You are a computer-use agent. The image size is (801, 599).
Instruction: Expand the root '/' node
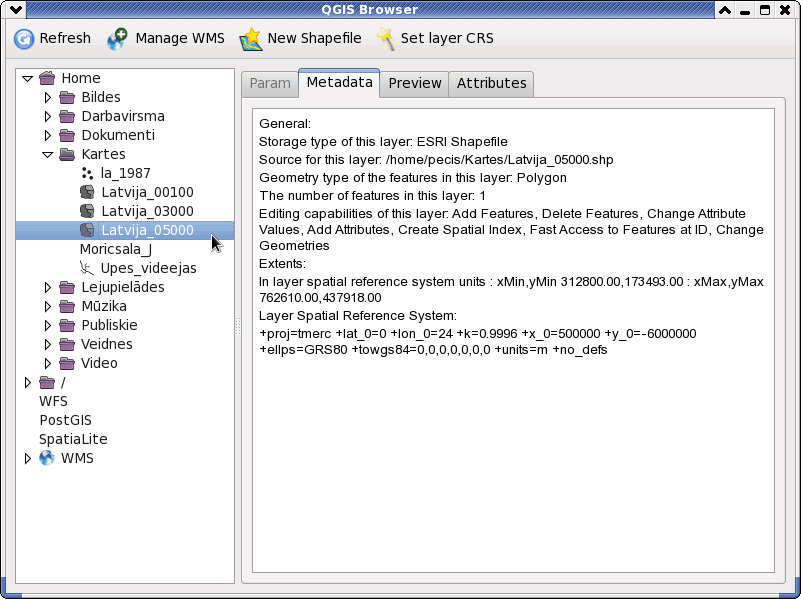click(x=28, y=382)
